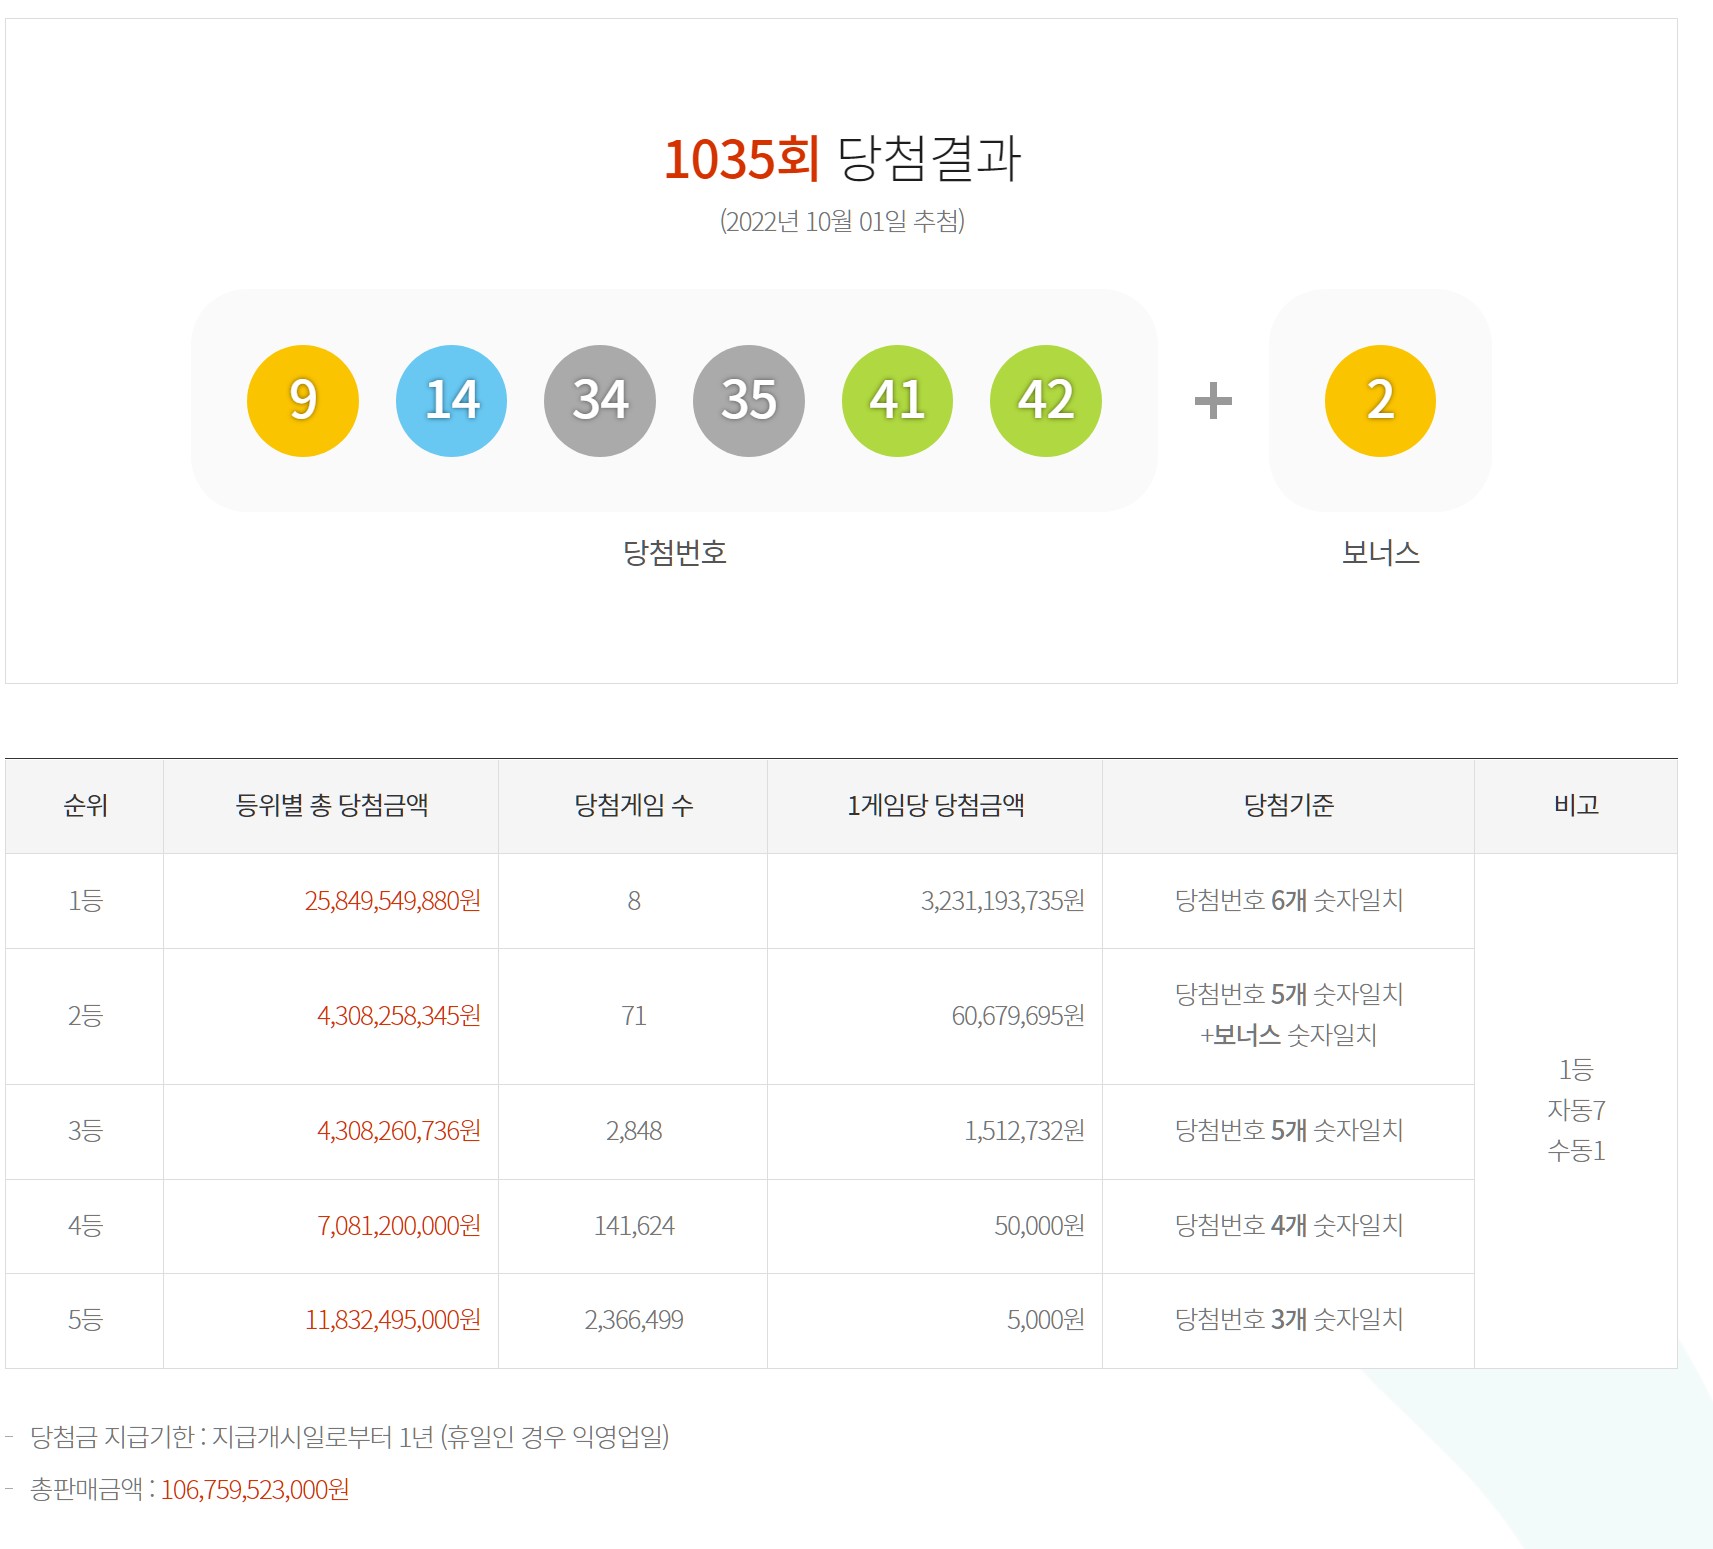Click criteria 당첨번호 3개 숫자일치
1713x1549 pixels.
(x=1288, y=1320)
